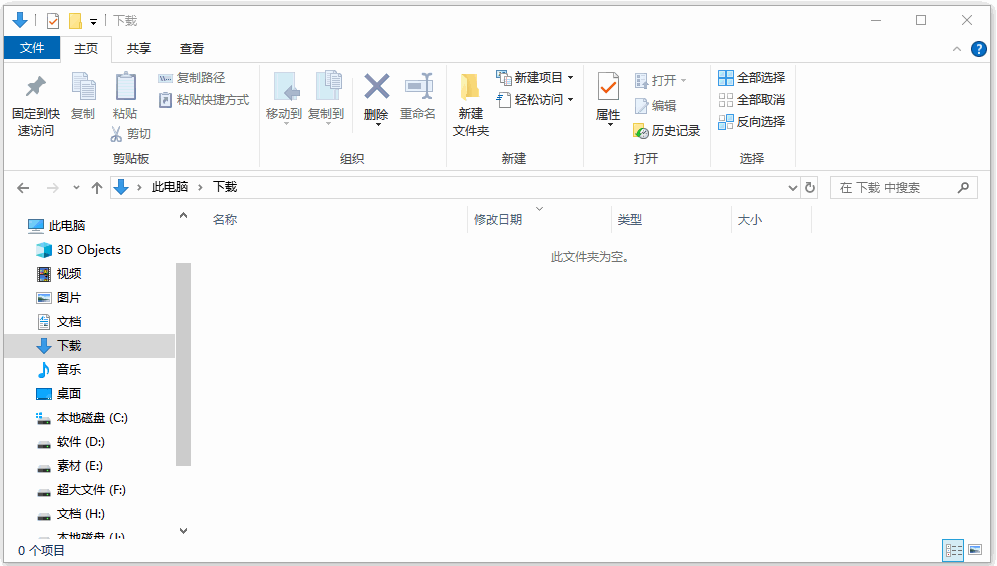Open the File (文件) tab

click(32, 48)
